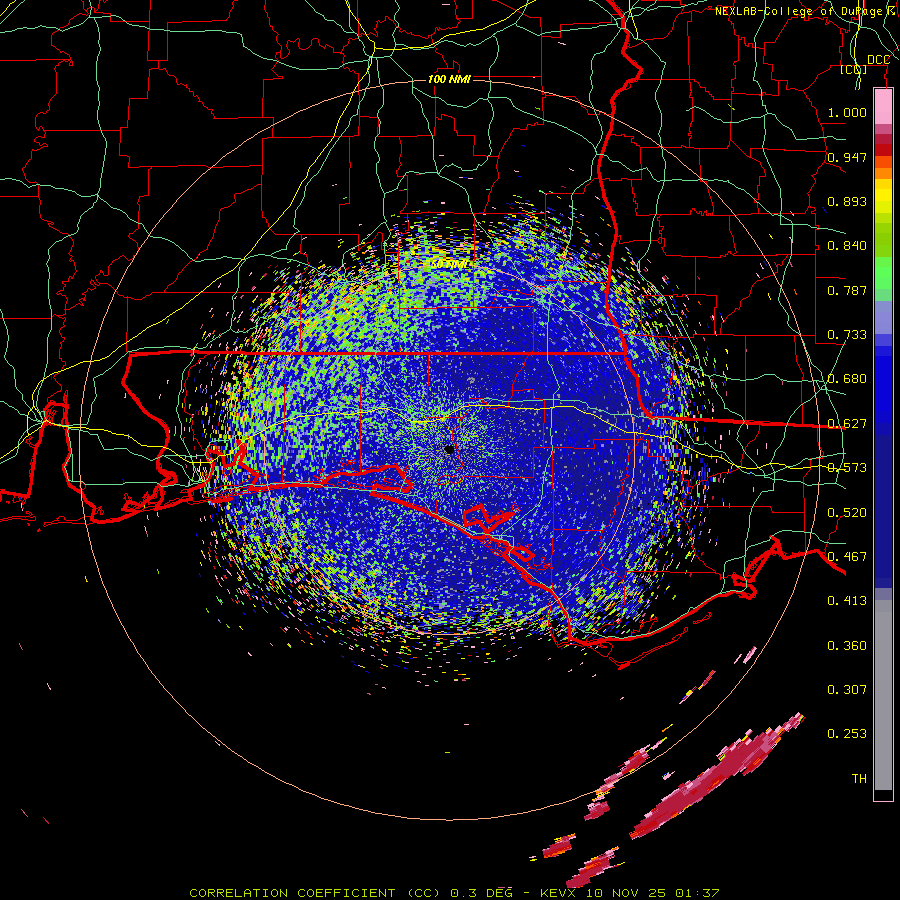Click the TH threshold label on the scale

(859, 779)
